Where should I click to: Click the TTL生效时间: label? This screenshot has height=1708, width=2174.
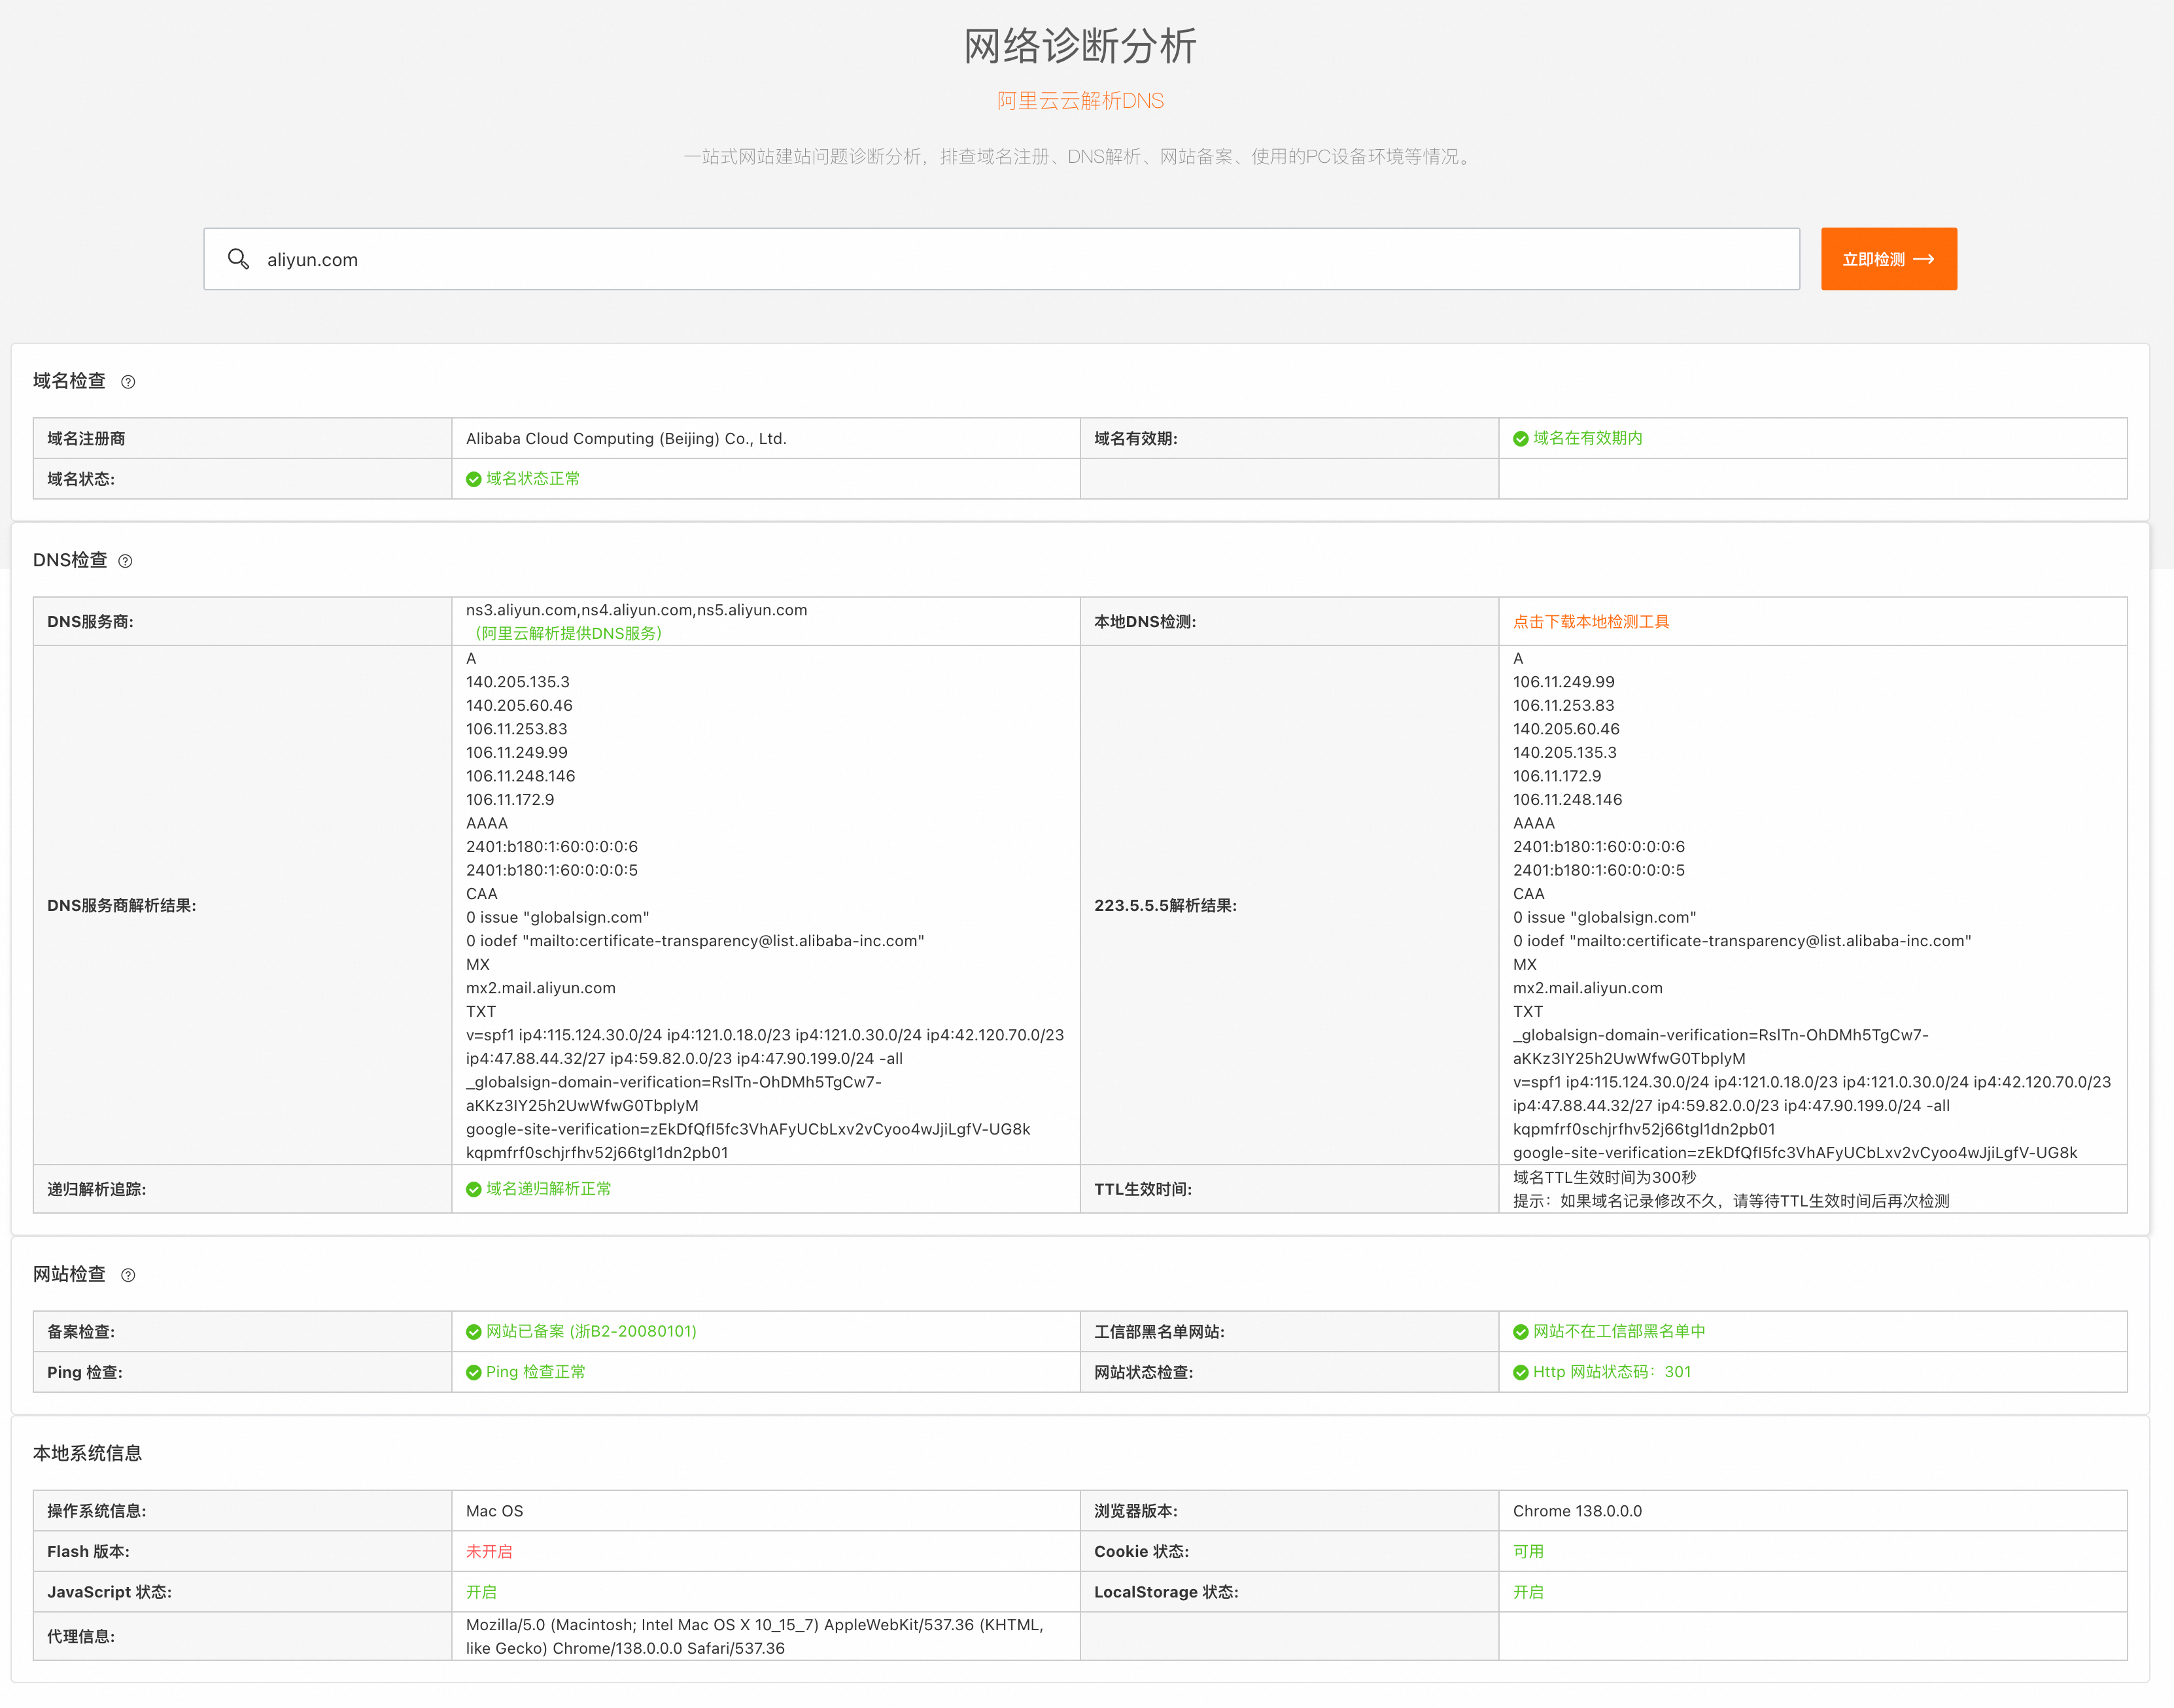pos(1143,1190)
